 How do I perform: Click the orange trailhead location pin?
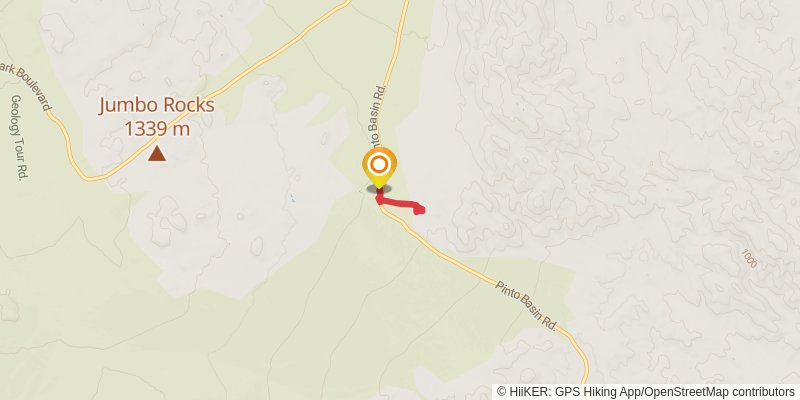379,168
